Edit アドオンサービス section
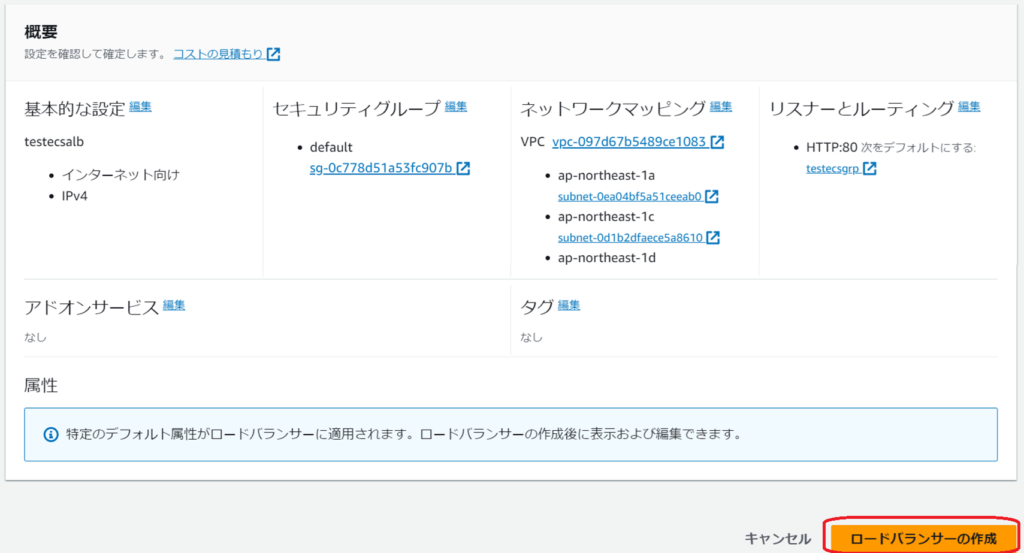The height and width of the screenshot is (553, 1024). tap(174, 306)
